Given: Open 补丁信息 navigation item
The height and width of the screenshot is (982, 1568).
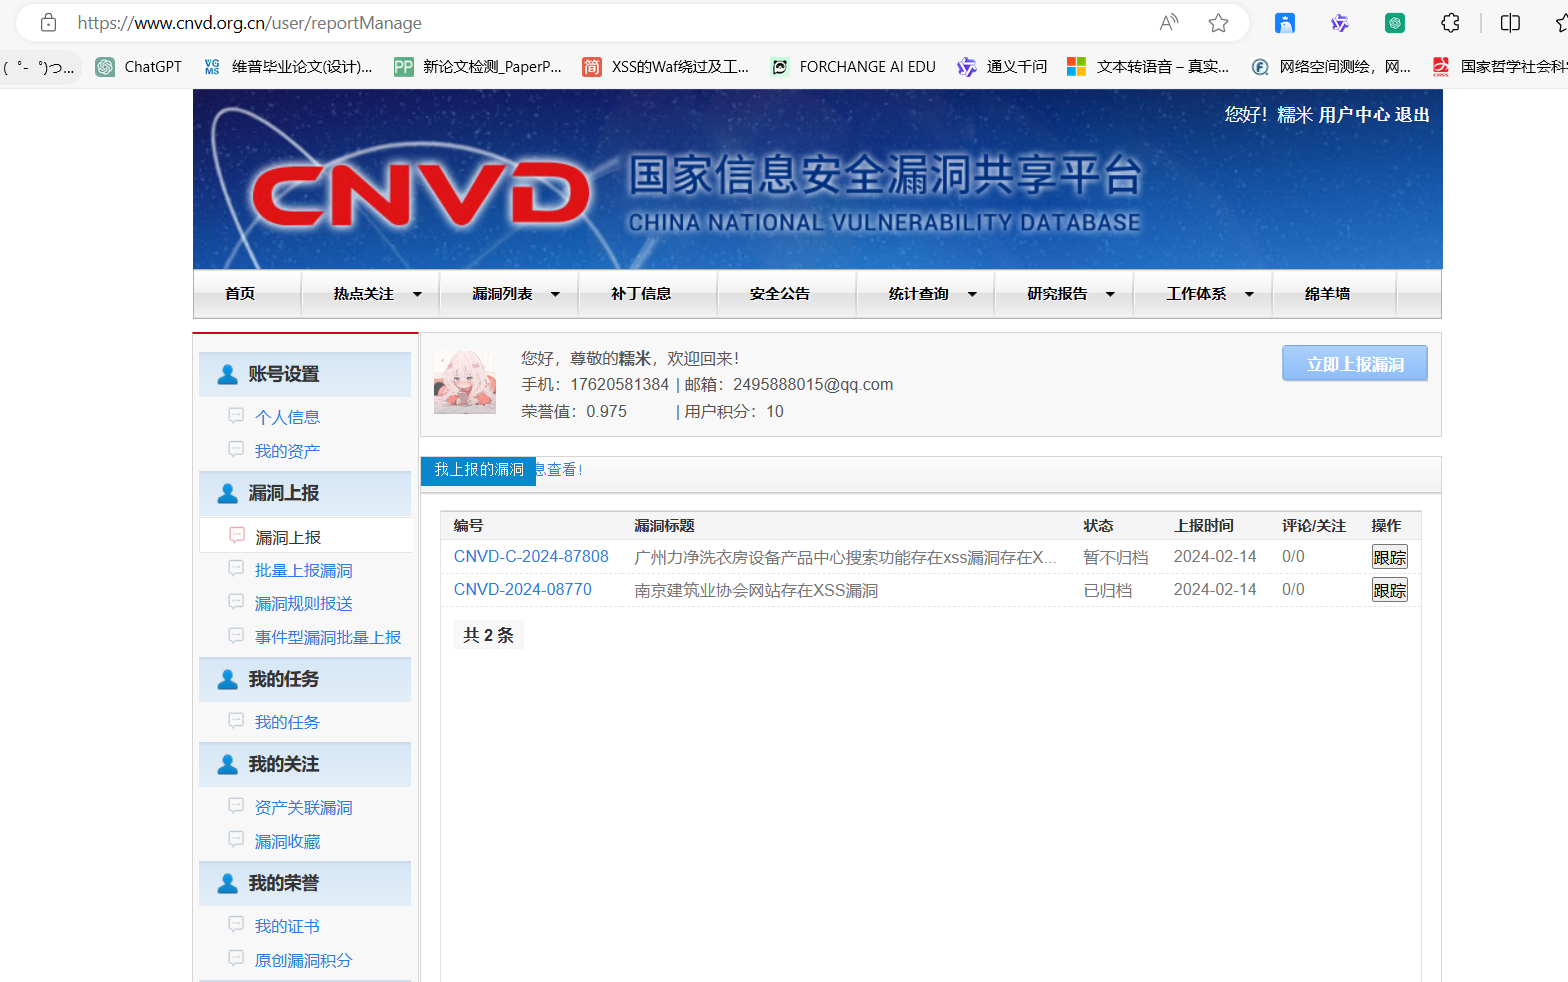Looking at the screenshot, I should tap(641, 293).
